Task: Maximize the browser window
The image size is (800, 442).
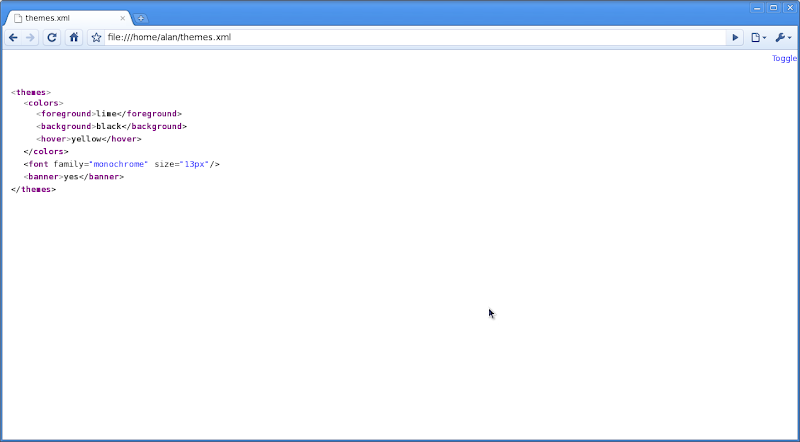Action: point(773,8)
